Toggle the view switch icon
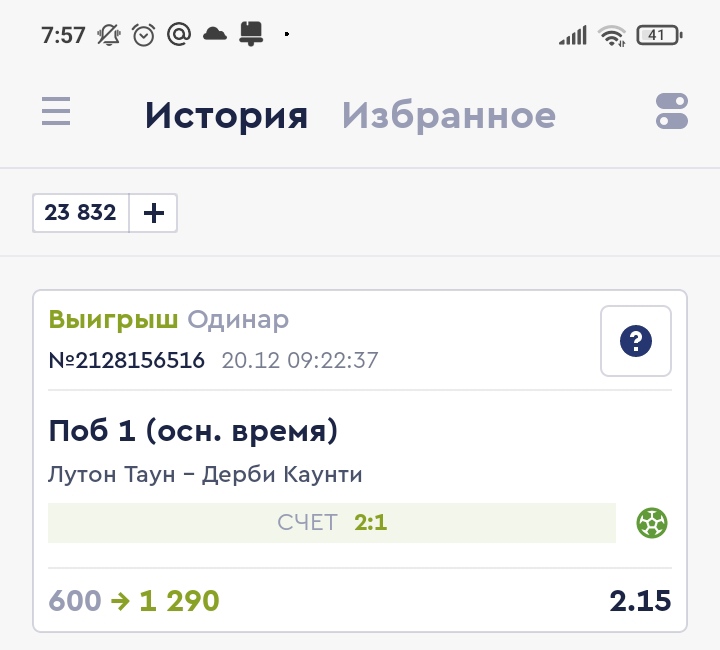720x650 pixels. click(672, 111)
